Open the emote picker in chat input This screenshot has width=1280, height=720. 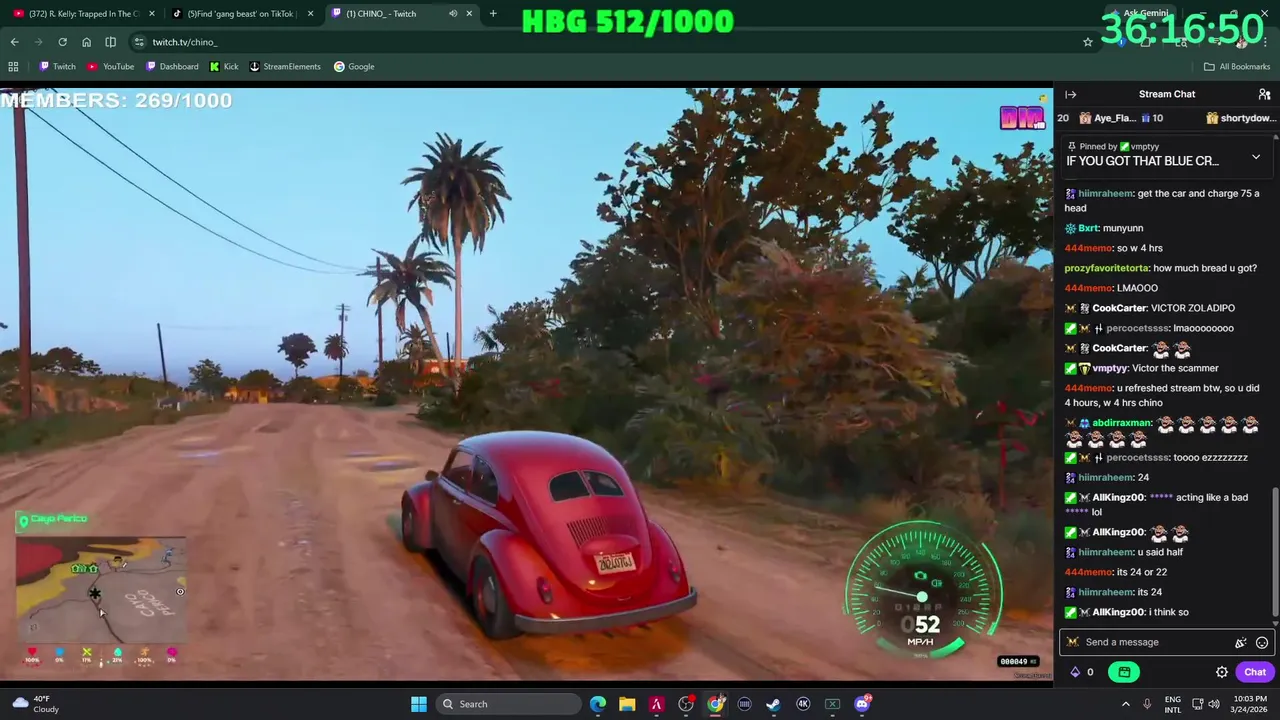(x=1262, y=643)
